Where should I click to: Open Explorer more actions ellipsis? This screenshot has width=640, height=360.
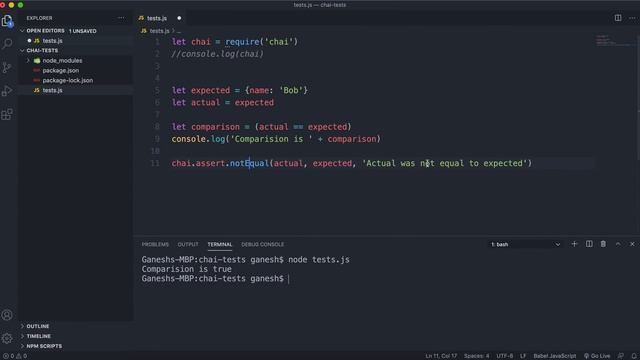tap(121, 18)
